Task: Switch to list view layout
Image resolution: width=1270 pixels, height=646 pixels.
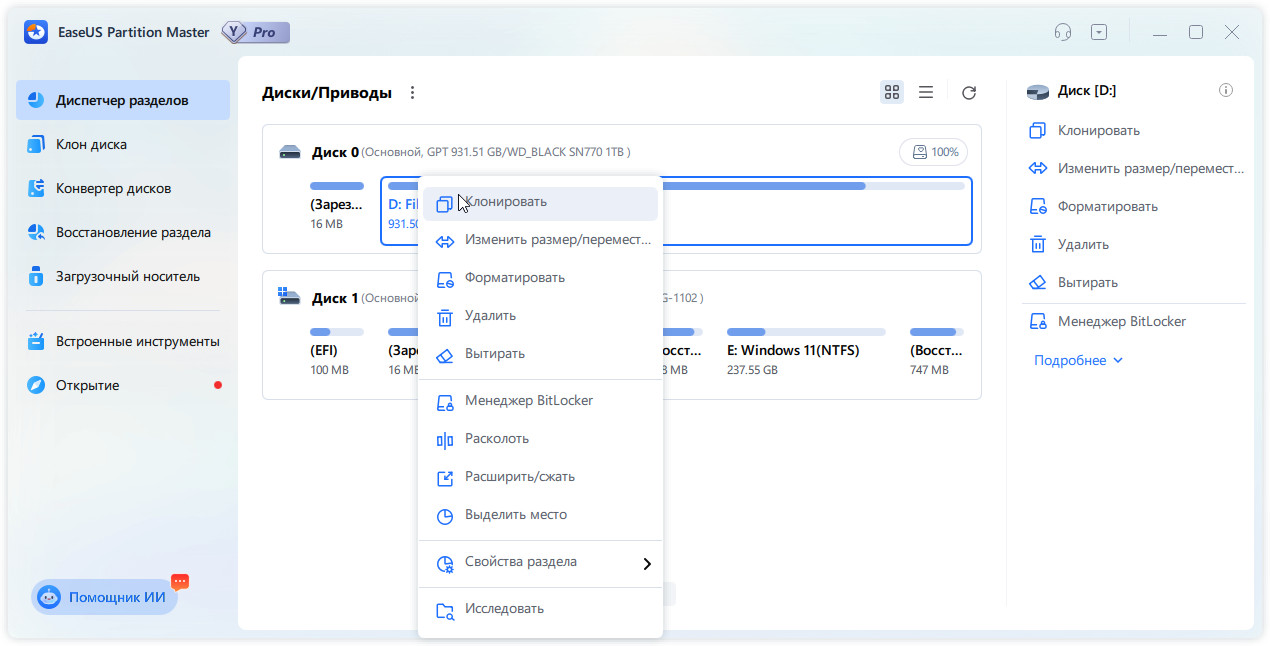Action: 926,92
